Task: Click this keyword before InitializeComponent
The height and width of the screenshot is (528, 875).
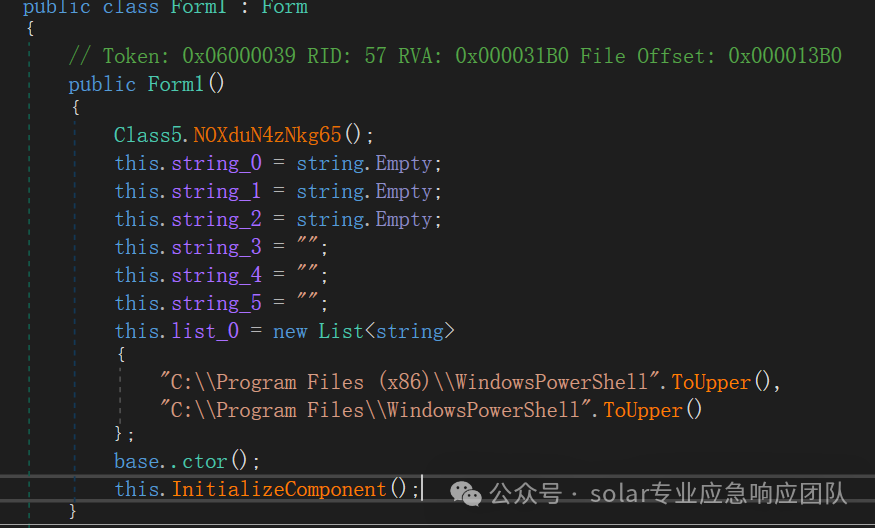Action: coord(137,489)
